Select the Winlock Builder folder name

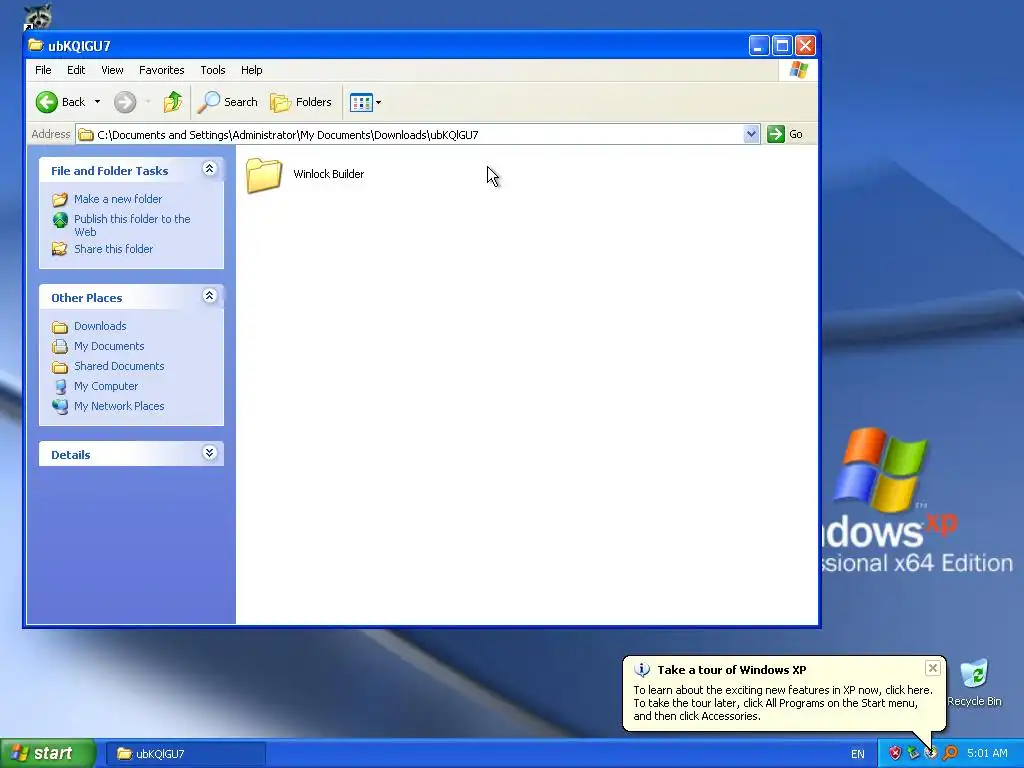click(328, 174)
